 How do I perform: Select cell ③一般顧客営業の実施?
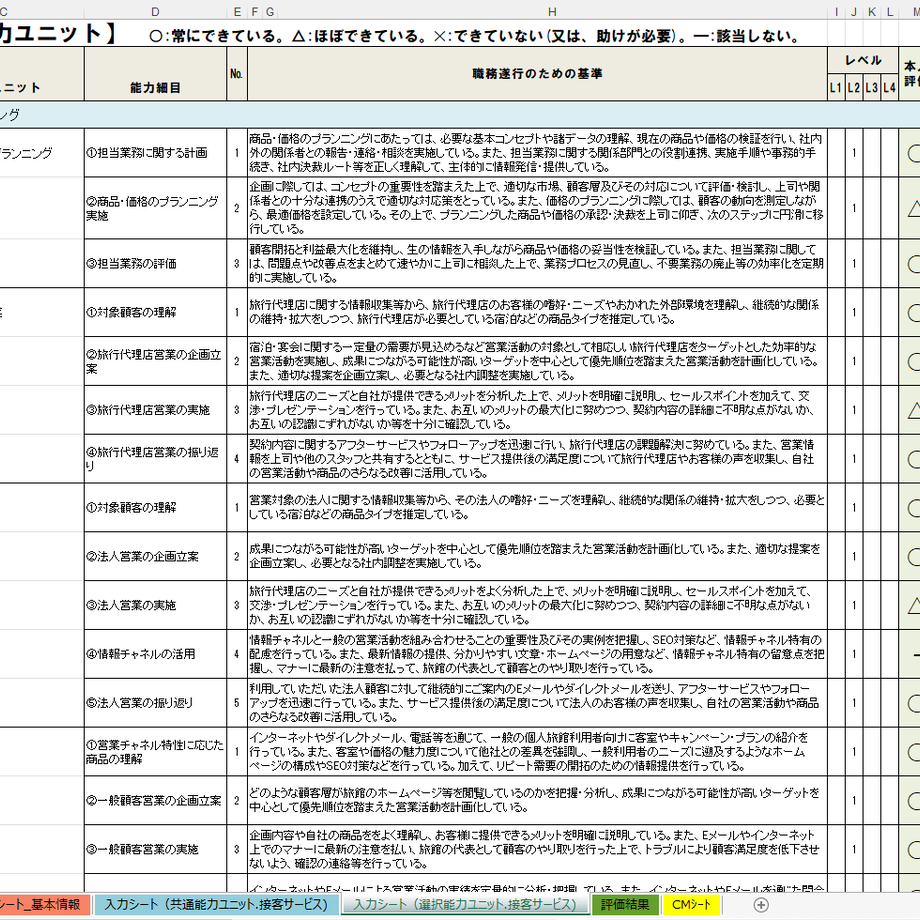(x=155, y=849)
